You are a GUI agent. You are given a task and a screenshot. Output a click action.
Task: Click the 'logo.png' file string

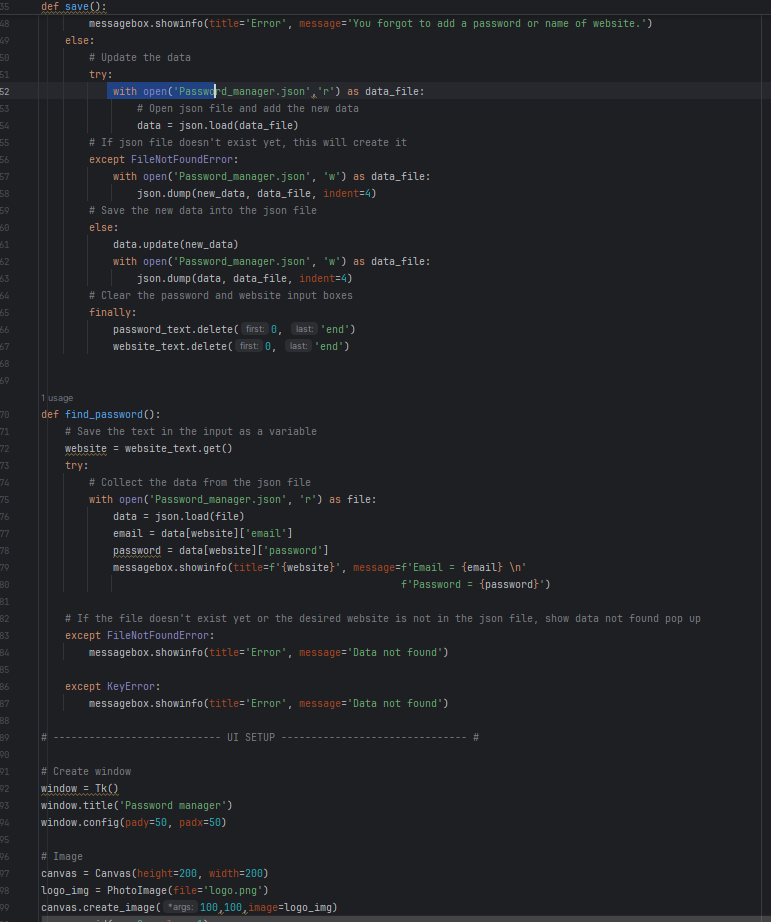point(238,890)
